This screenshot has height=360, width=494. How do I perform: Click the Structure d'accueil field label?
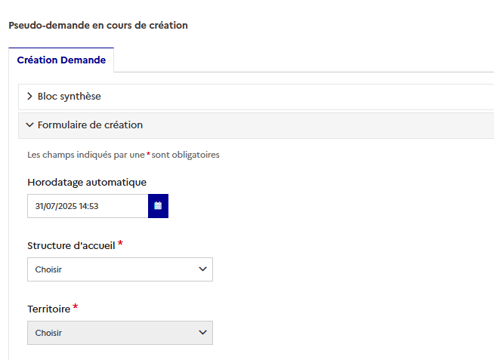point(71,246)
